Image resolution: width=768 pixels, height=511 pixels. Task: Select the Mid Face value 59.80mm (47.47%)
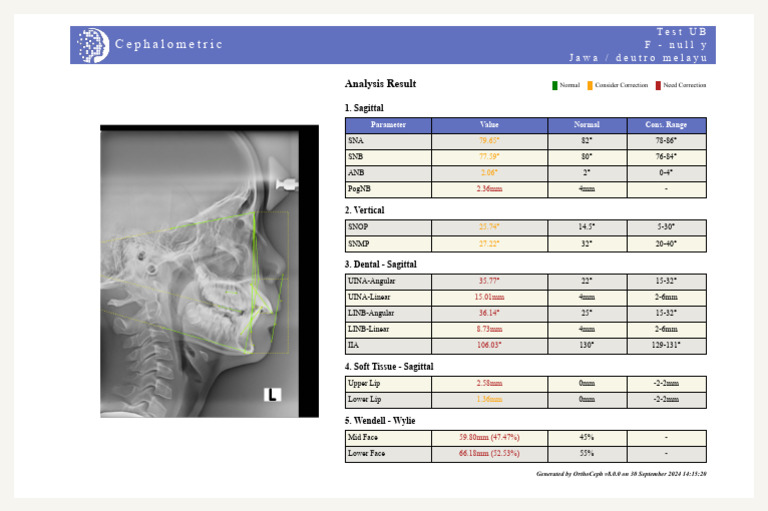tap(489, 438)
